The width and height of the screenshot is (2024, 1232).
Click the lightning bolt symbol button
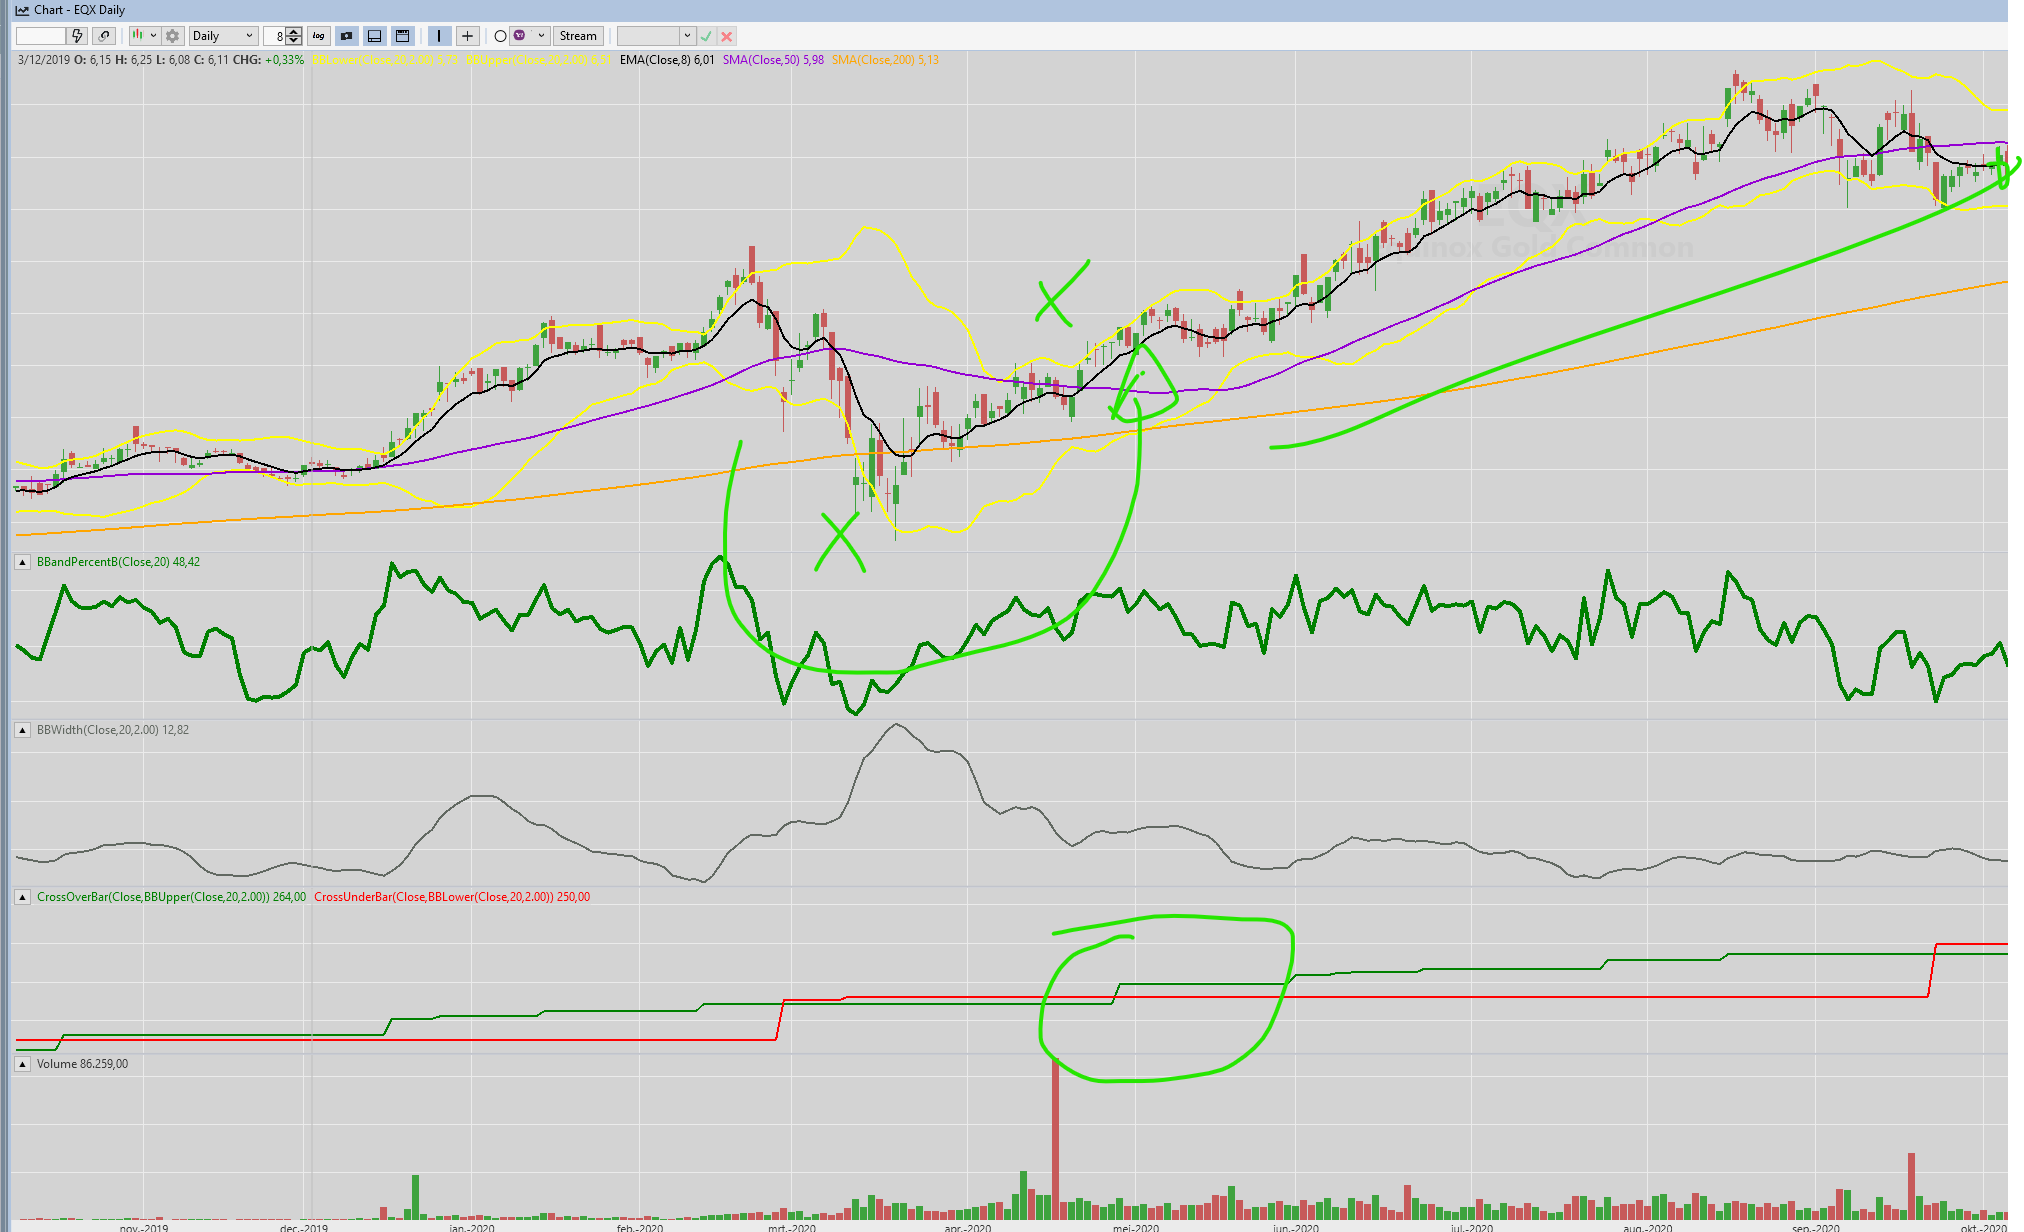point(77,36)
